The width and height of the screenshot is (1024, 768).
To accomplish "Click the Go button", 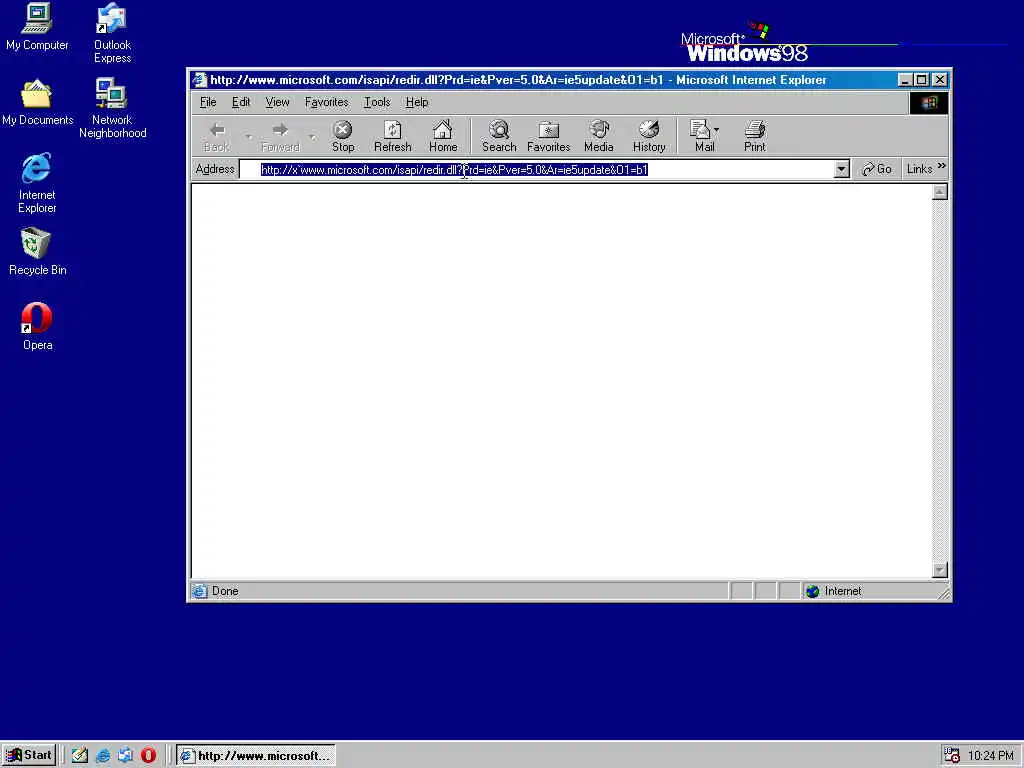I will (x=876, y=169).
